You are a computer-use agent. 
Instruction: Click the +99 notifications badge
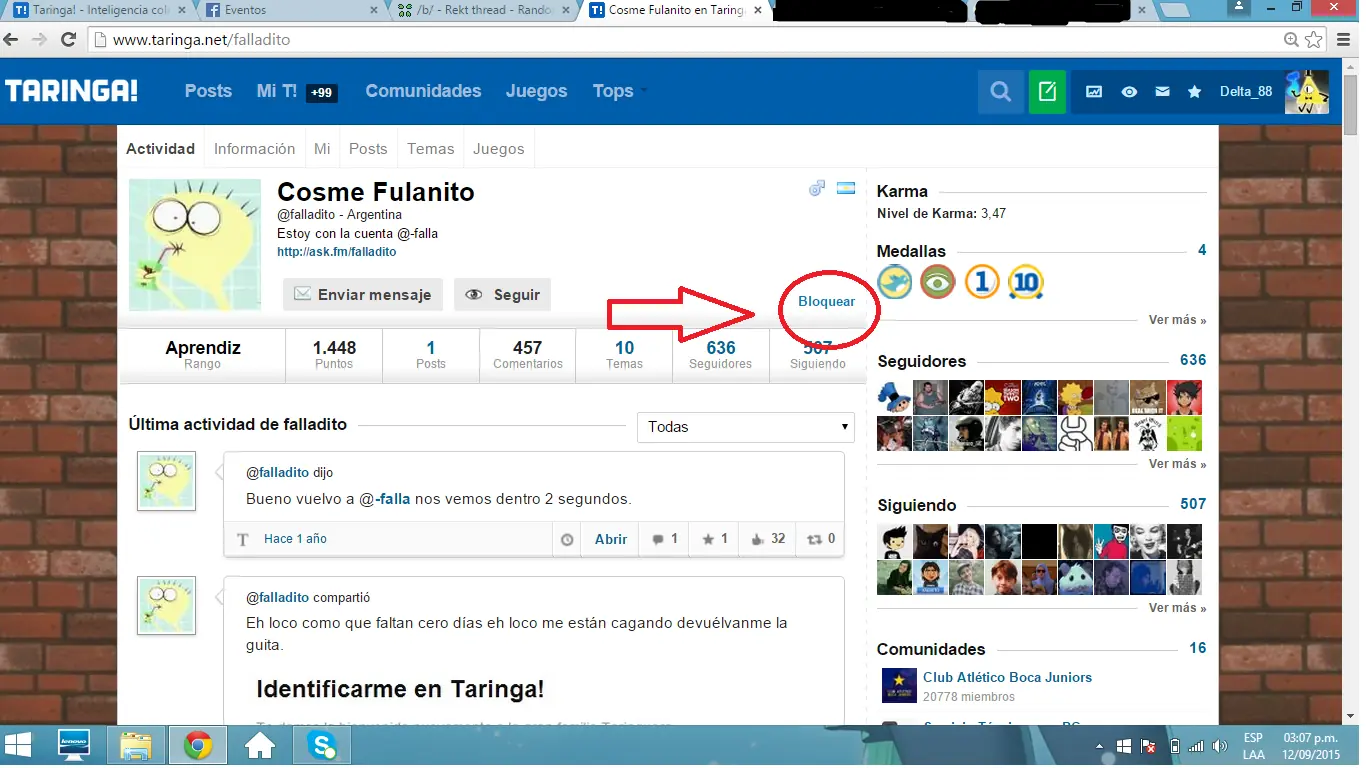(x=321, y=93)
